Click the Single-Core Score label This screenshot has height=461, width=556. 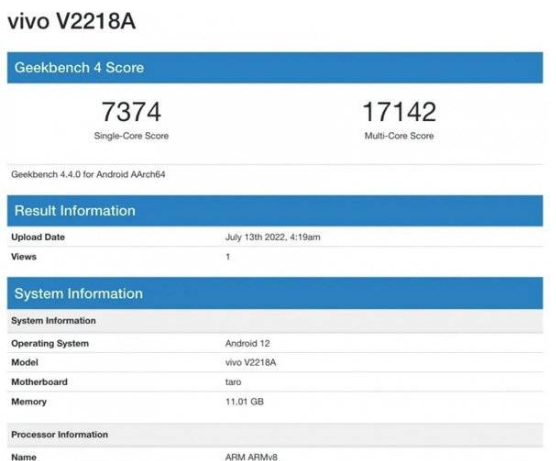pyautogui.click(x=131, y=136)
